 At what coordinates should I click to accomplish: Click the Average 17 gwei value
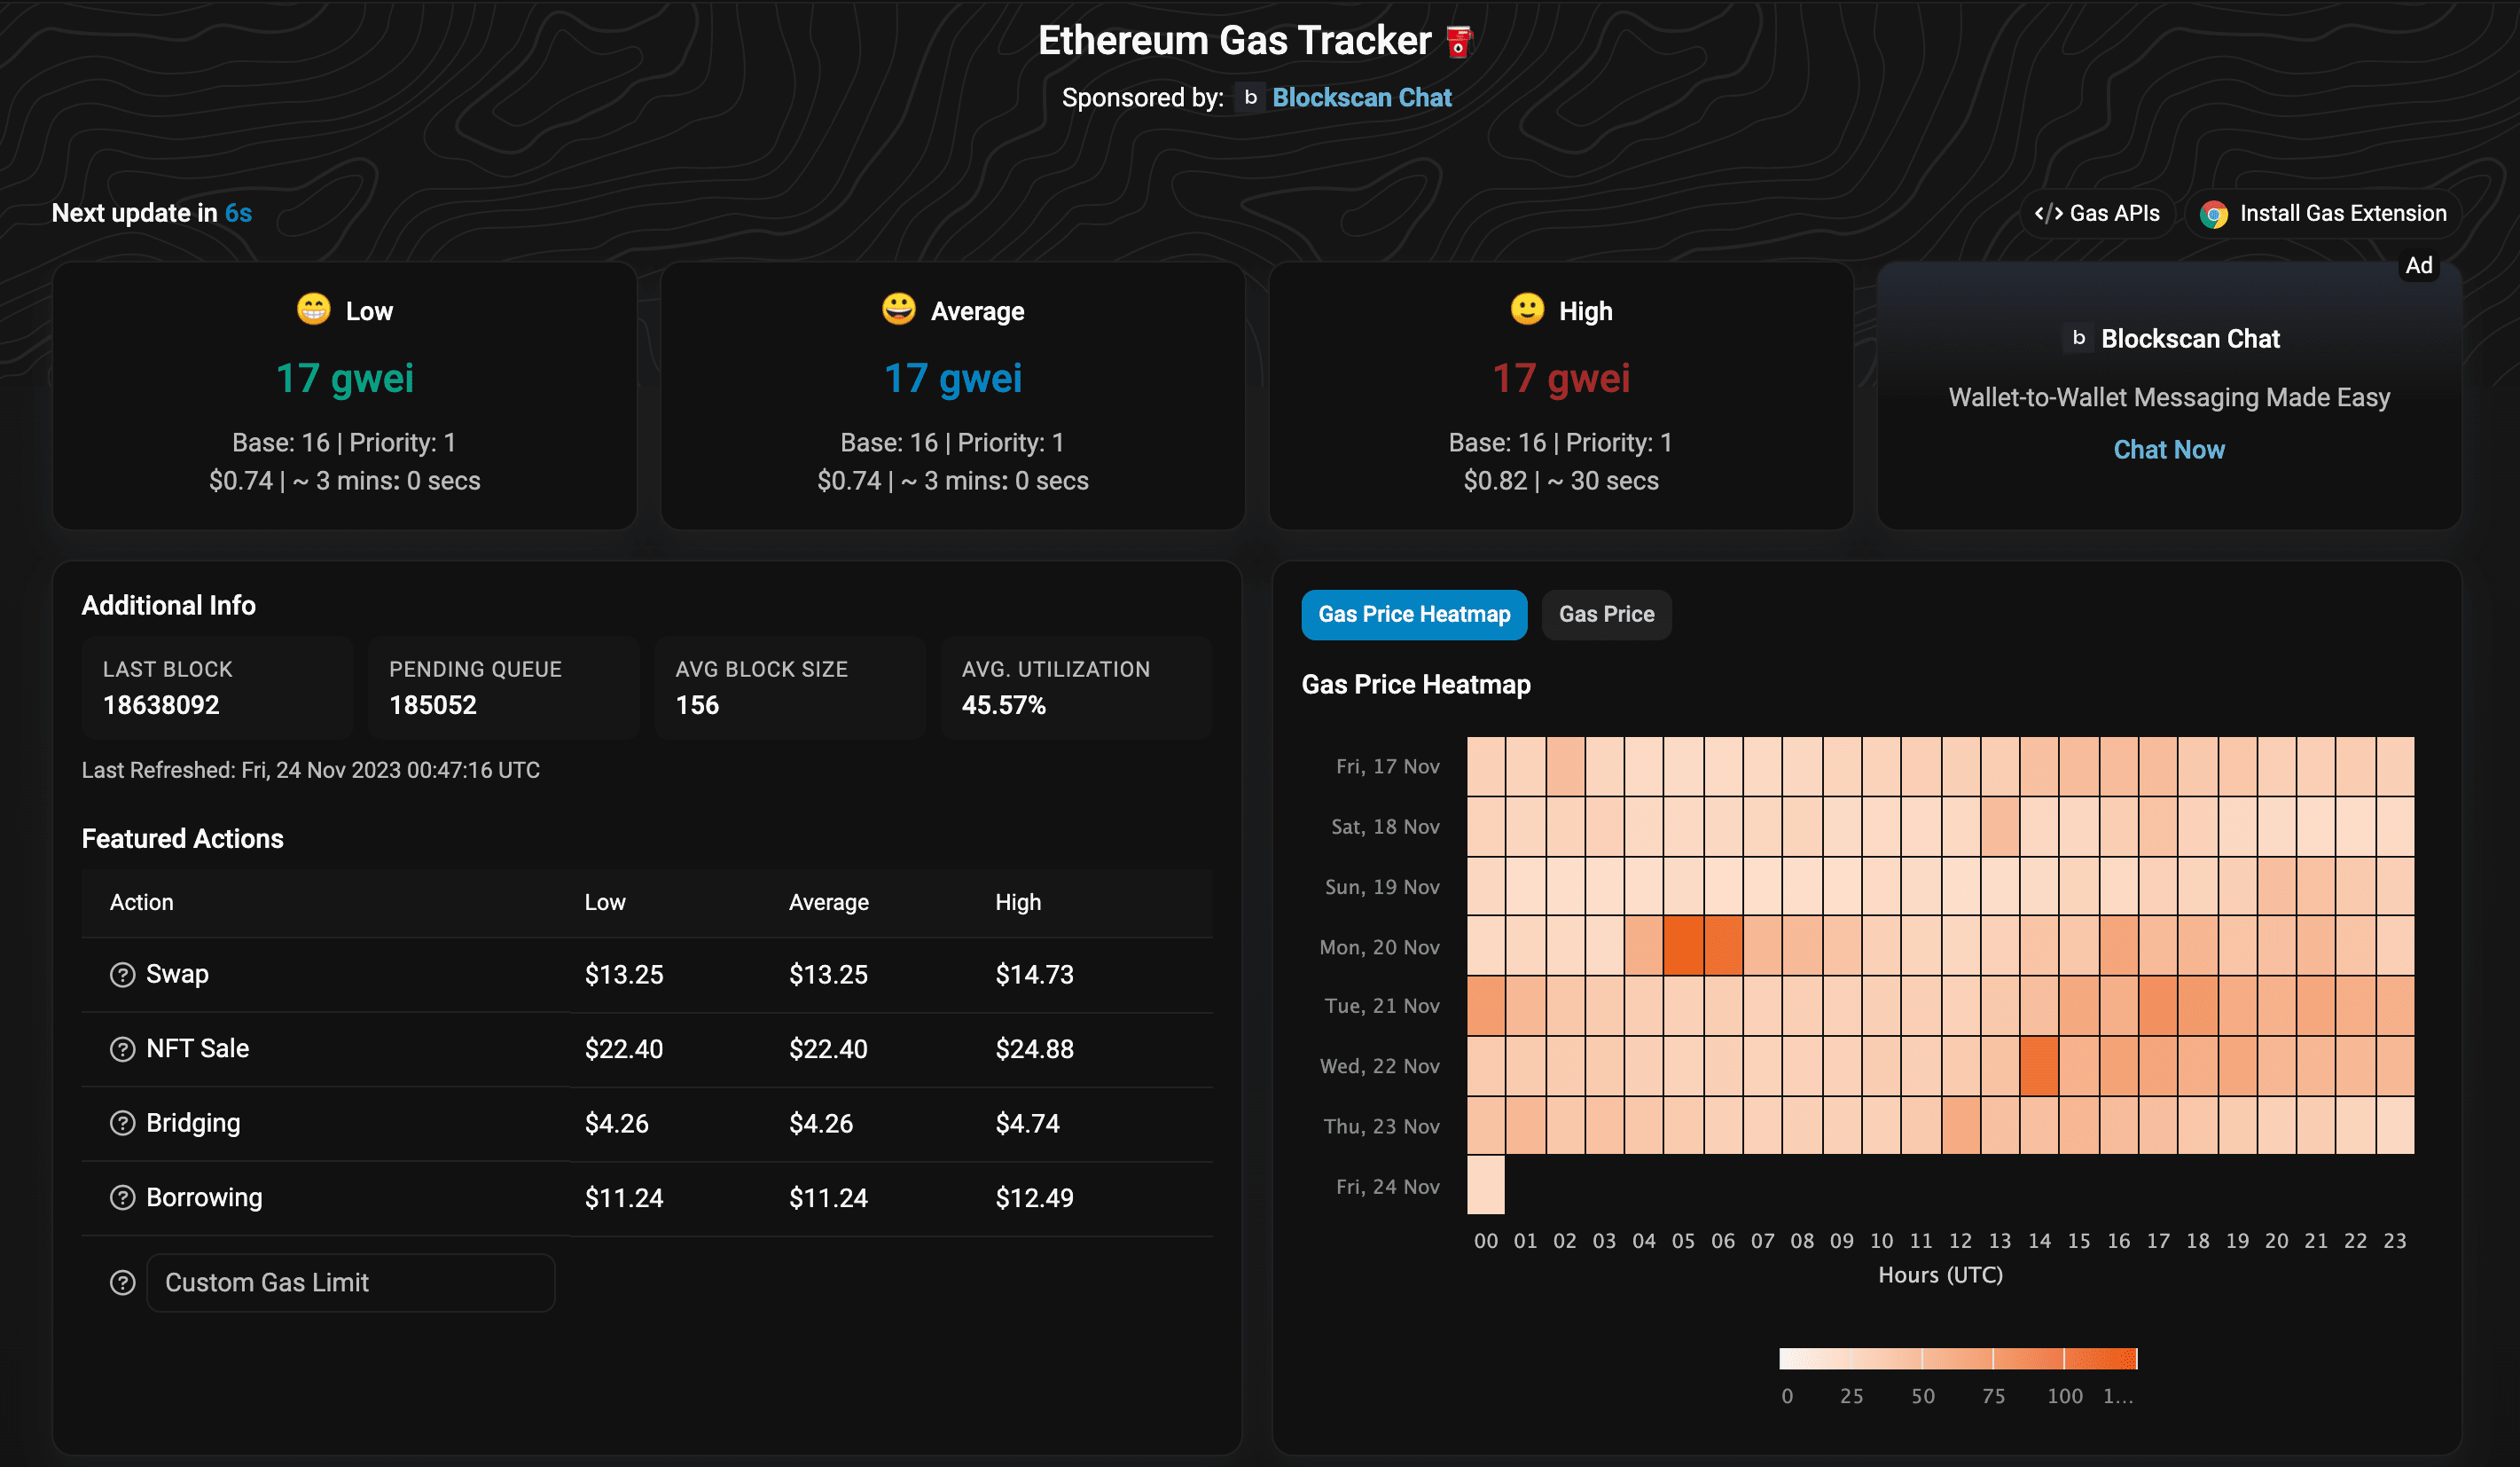coord(953,378)
